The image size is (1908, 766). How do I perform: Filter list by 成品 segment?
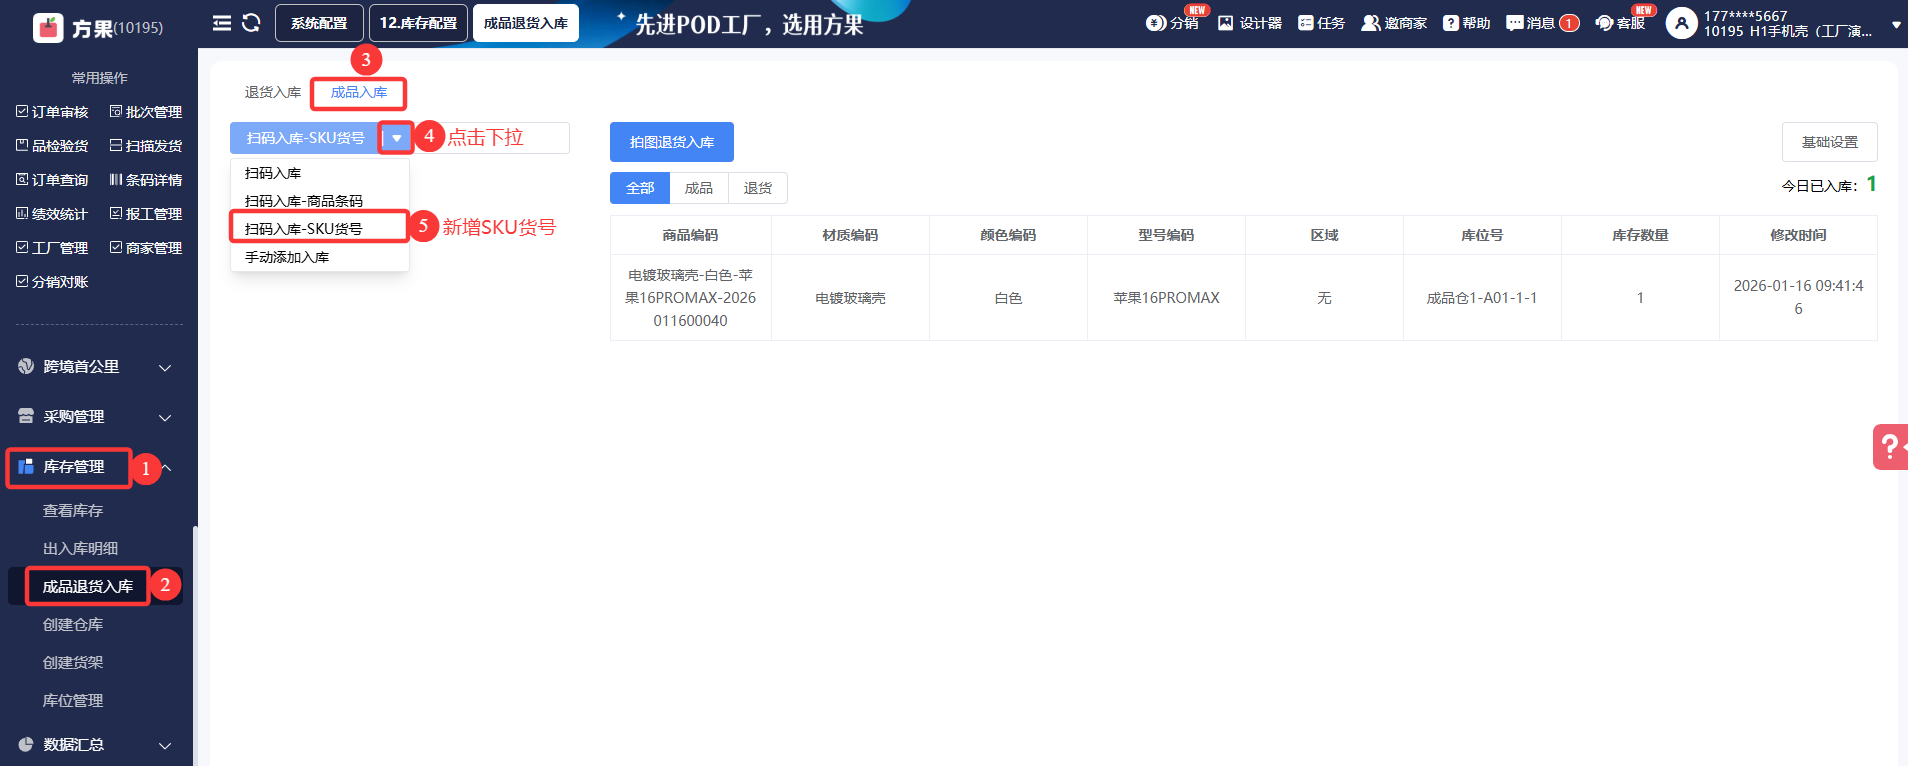pyautogui.click(x=698, y=188)
